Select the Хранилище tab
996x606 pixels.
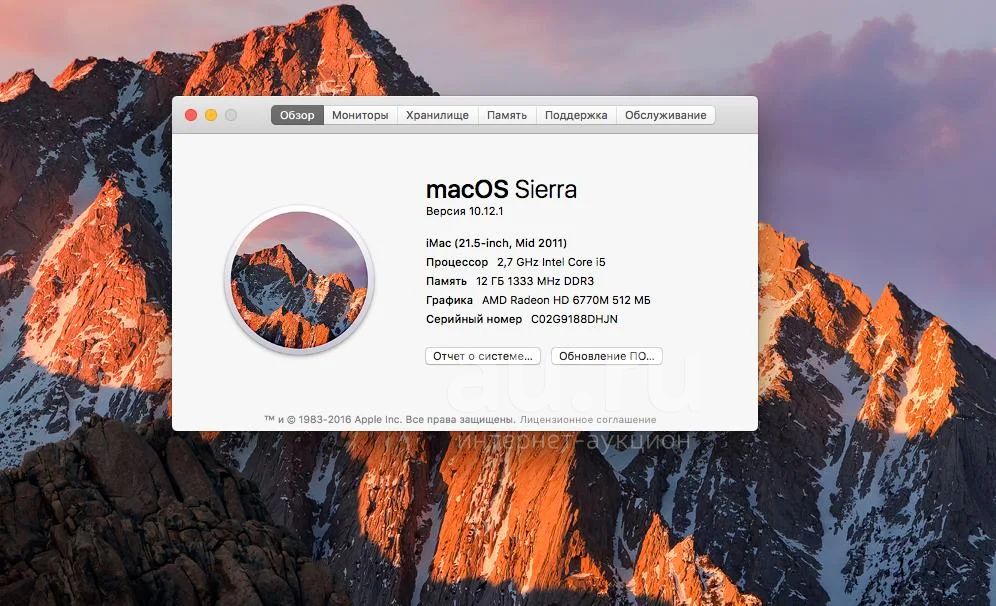click(438, 115)
